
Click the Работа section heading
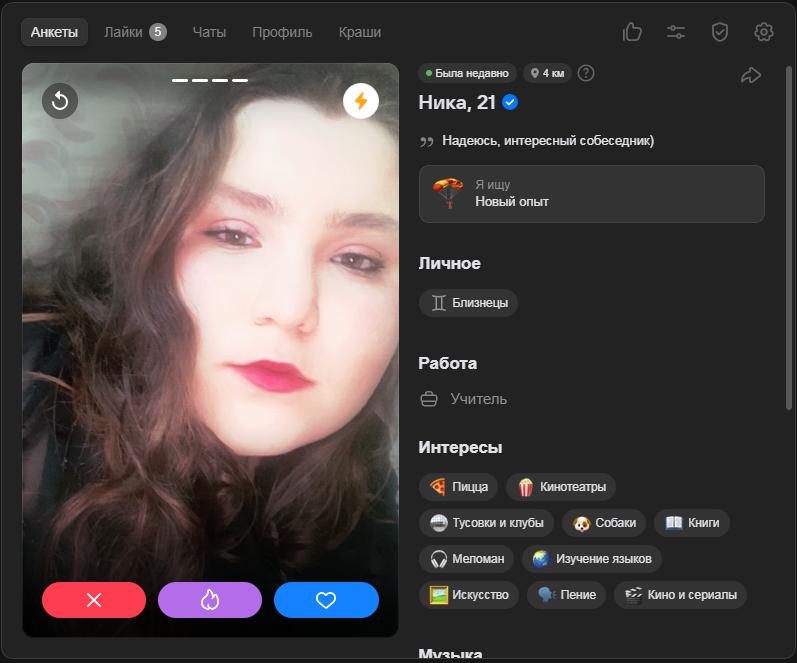click(447, 364)
